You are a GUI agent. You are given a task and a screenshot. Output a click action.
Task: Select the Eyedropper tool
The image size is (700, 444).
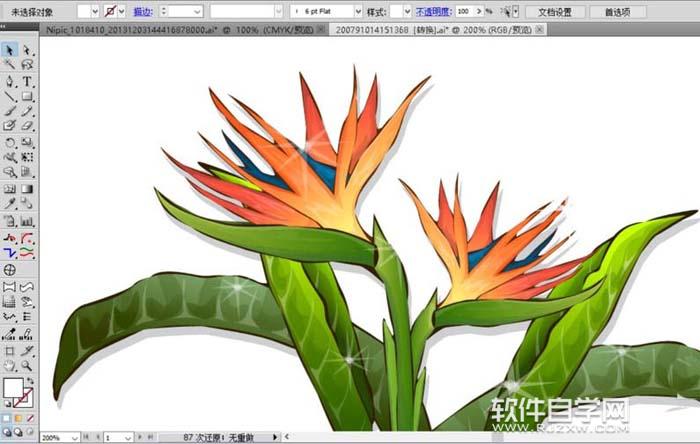point(9,203)
